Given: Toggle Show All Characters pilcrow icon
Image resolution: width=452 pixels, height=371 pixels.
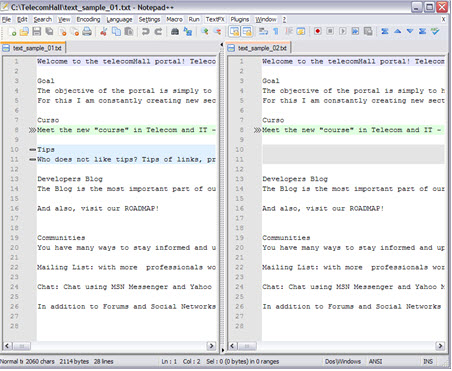Looking at the screenshot, I should [x=276, y=32].
